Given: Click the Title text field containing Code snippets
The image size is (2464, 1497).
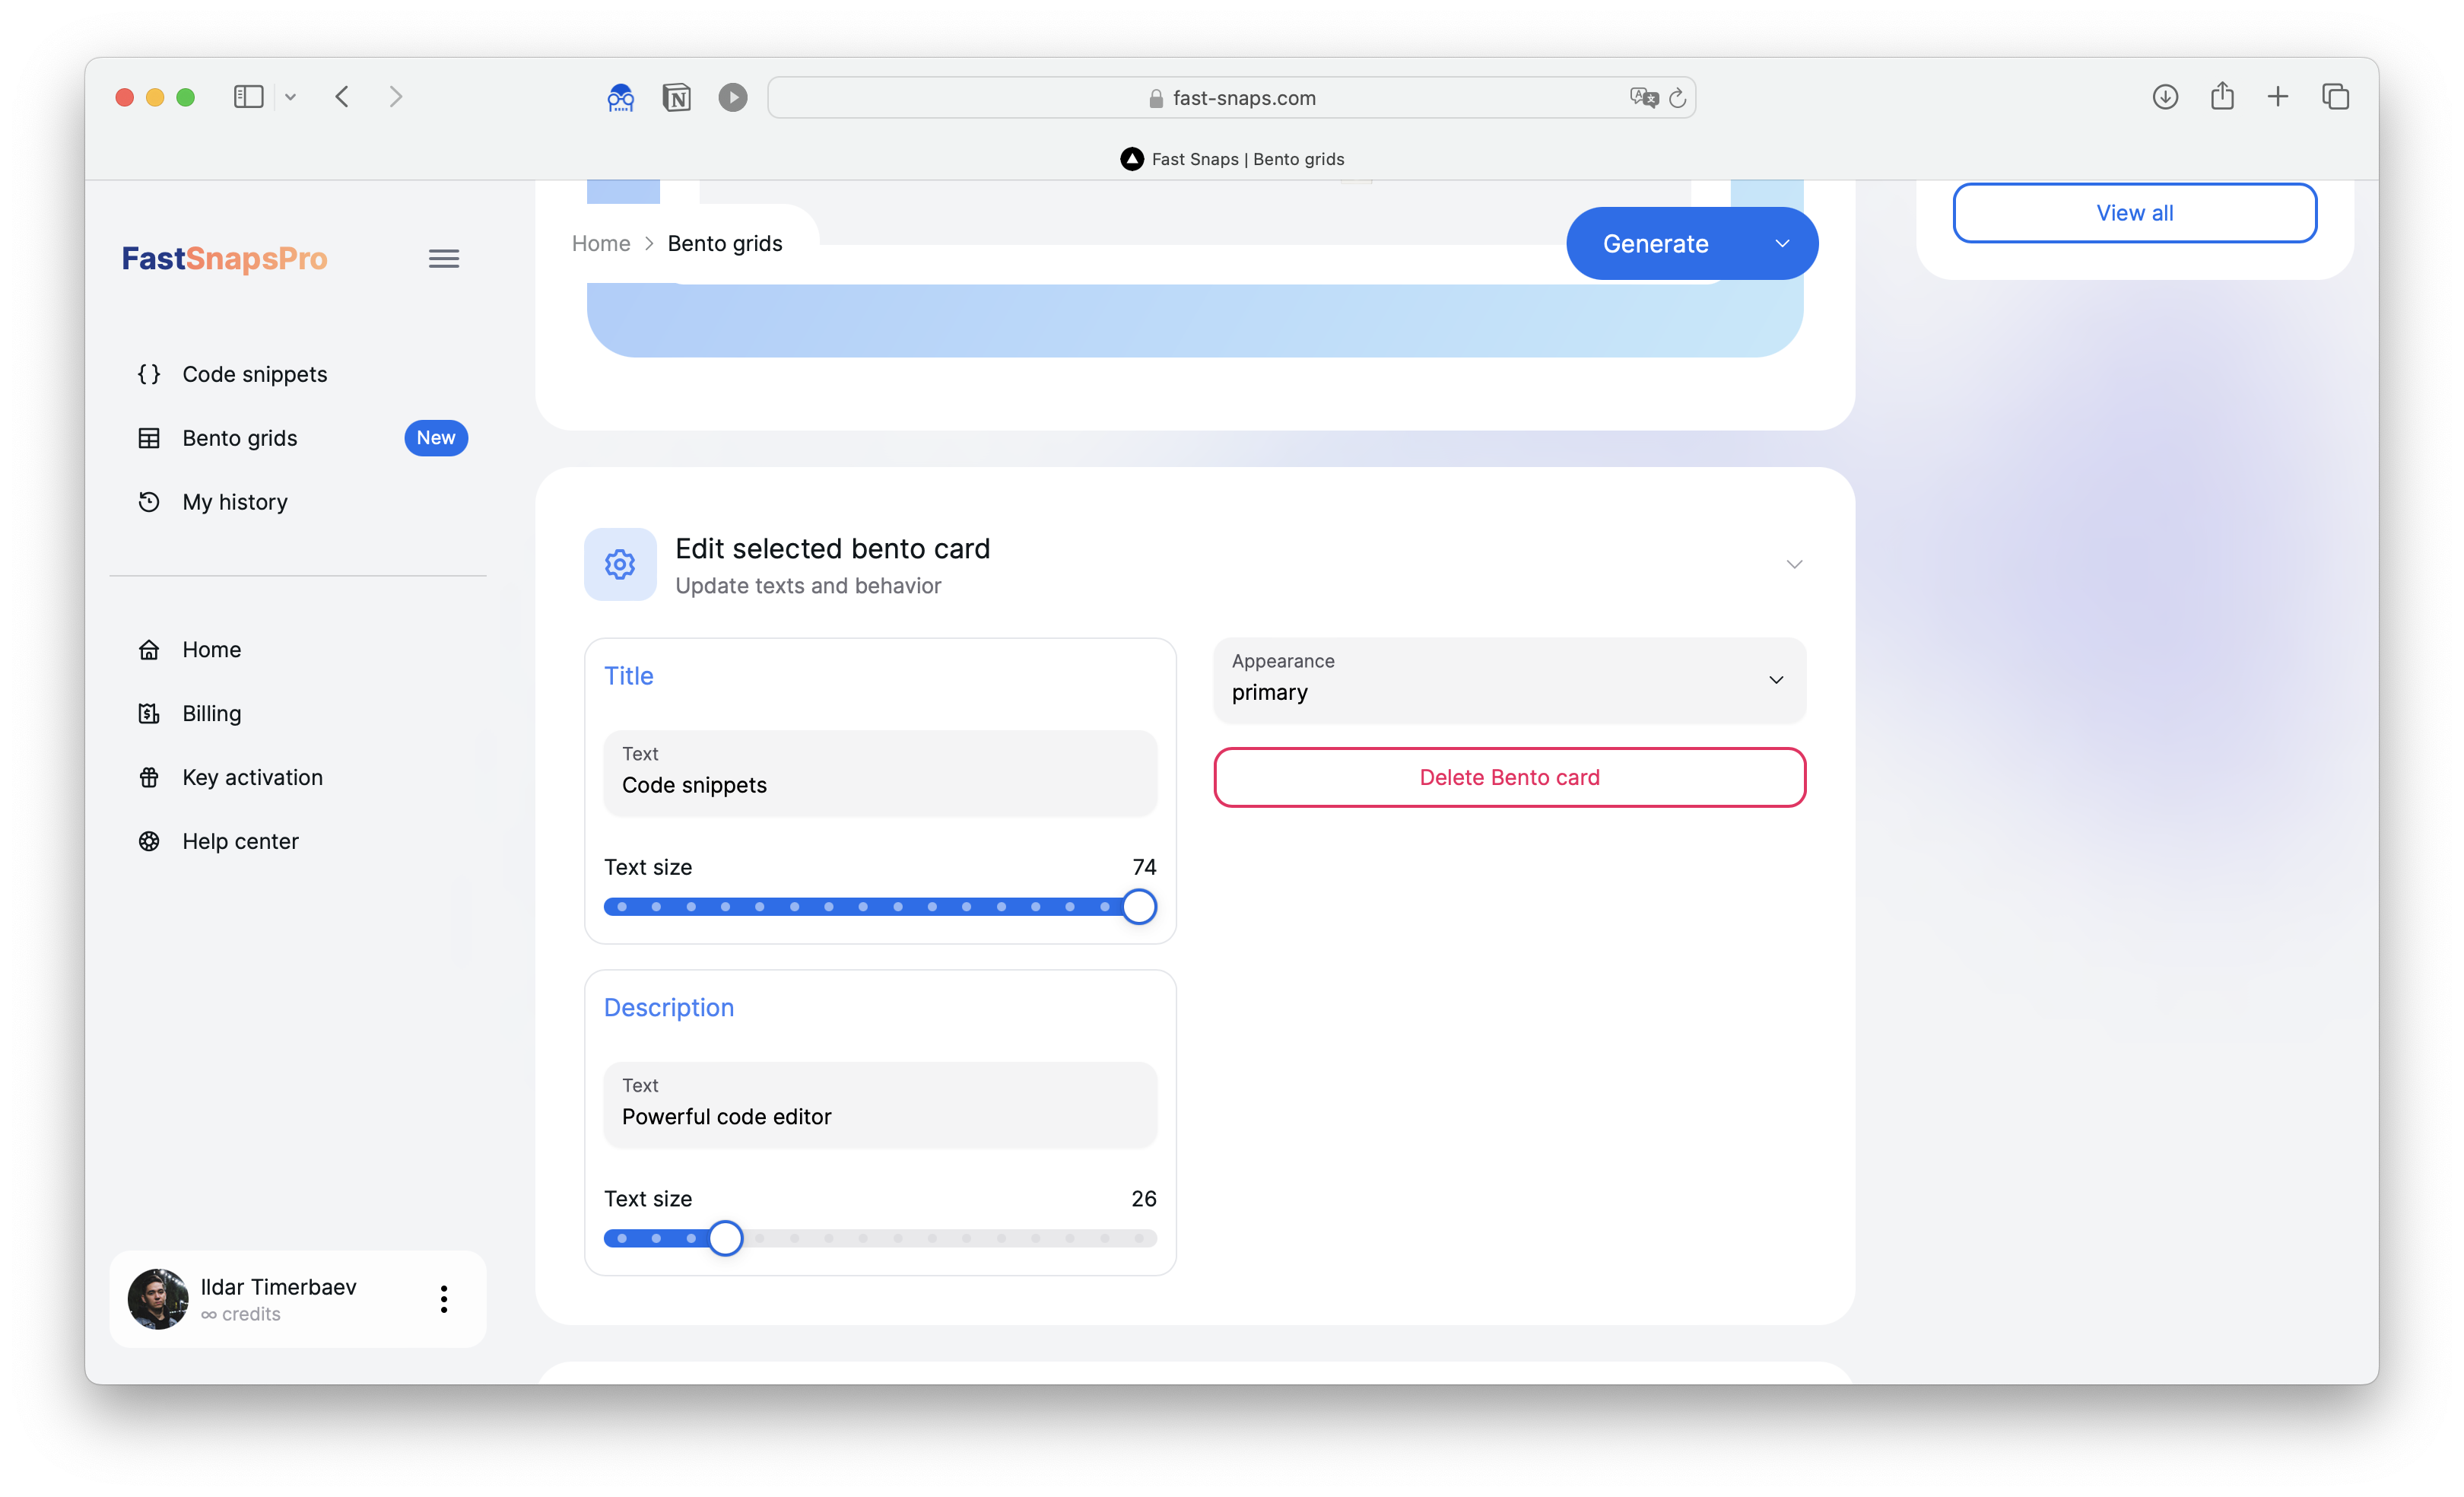Looking at the screenshot, I should point(880,773).
